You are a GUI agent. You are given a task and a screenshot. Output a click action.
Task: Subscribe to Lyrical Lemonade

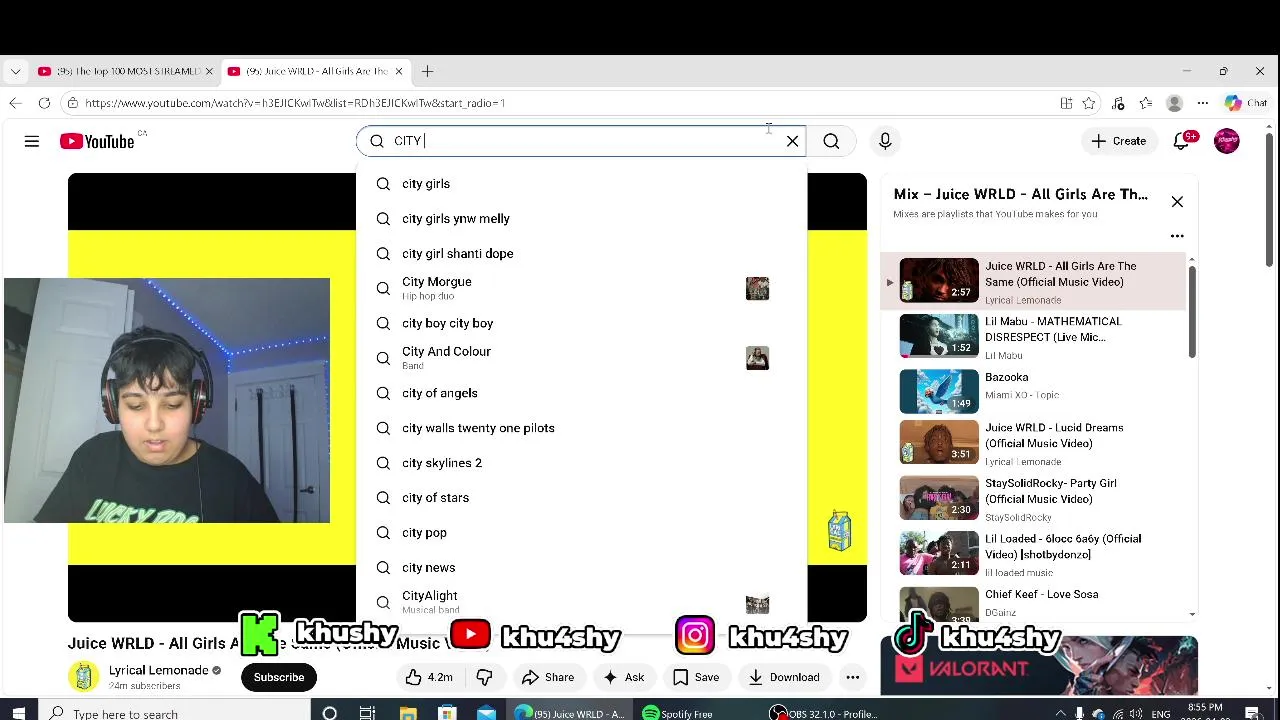coord(279,677)
